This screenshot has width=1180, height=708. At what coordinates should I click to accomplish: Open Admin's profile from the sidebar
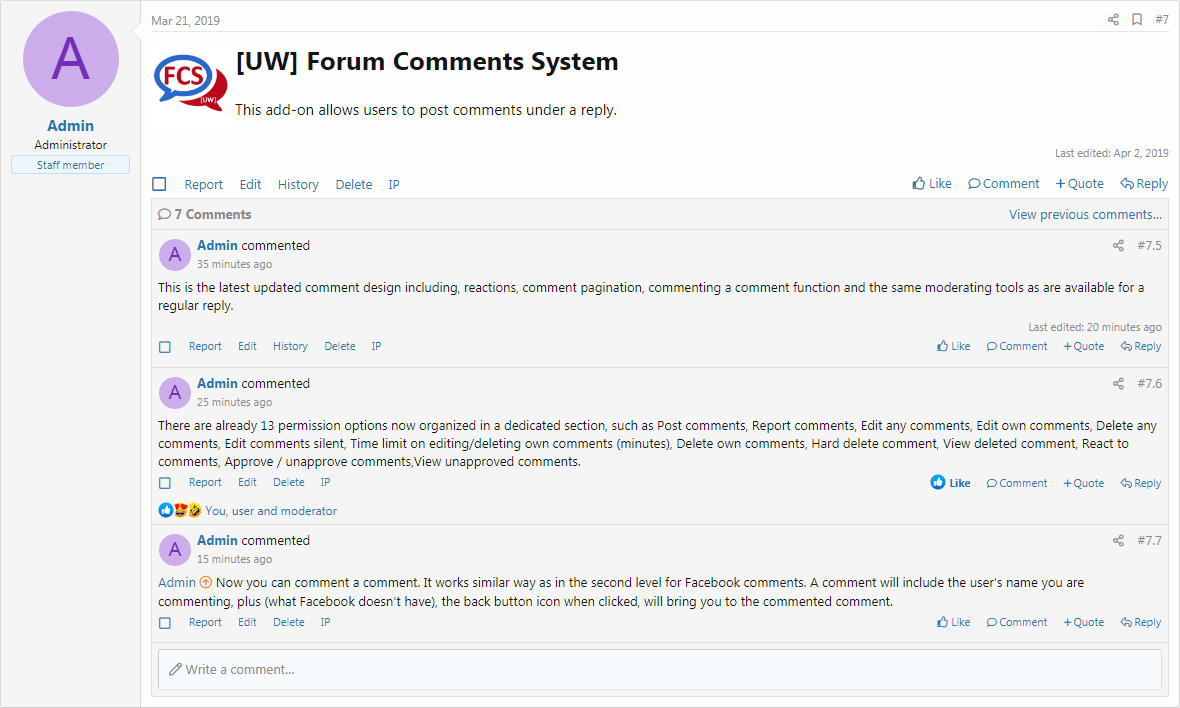point(70,125)
